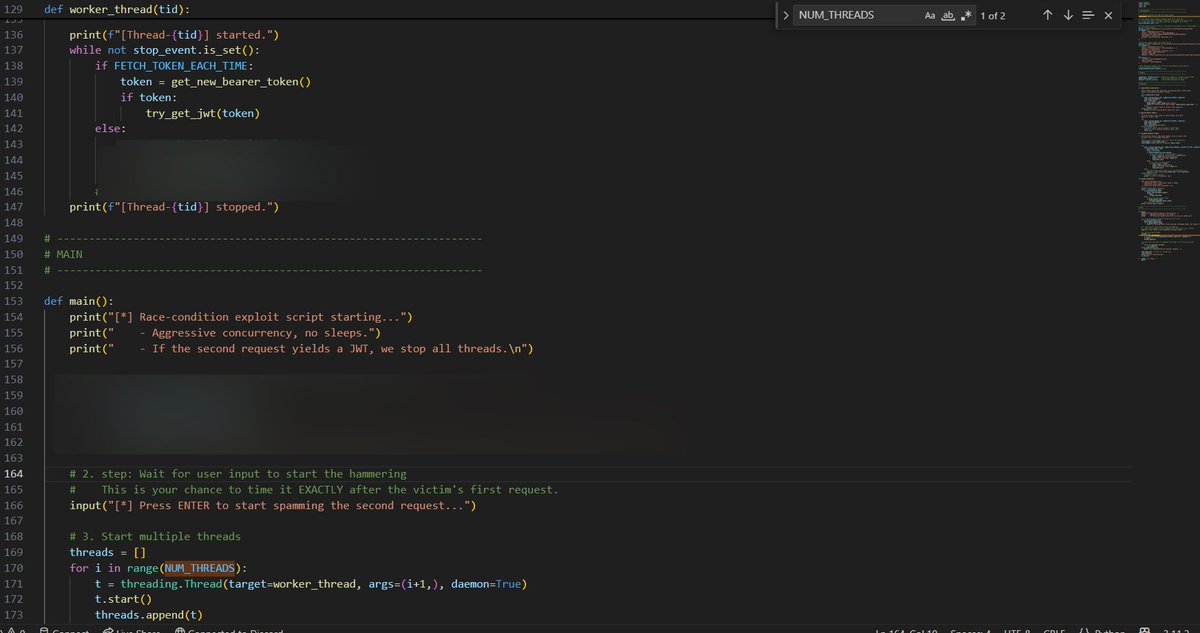The width and height of the screenshot is (1200, 633).
Task: Expand the replace field chevron
Action: (786, 16)
